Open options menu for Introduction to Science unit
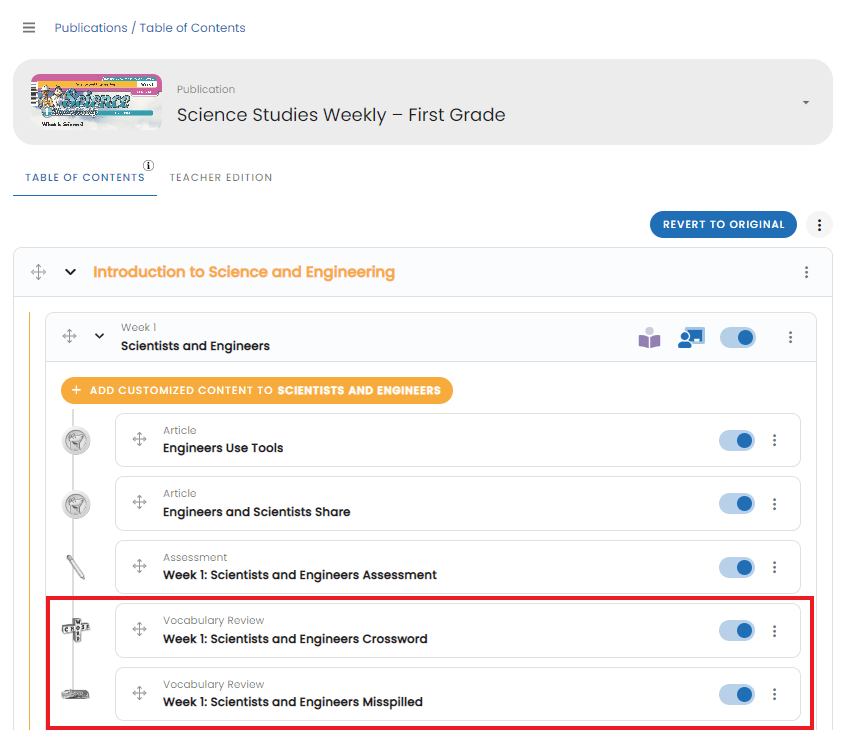843x730 pixels. 807,272
